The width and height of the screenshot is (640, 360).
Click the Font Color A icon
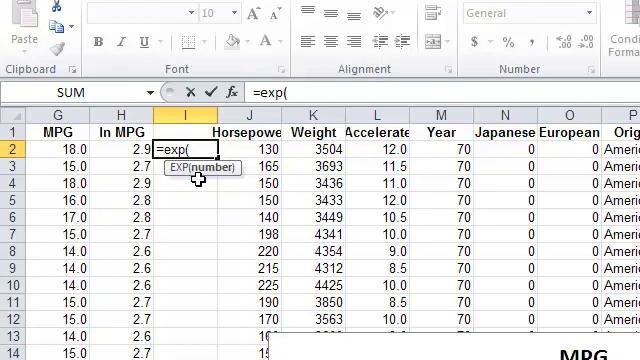pos(266,41)
